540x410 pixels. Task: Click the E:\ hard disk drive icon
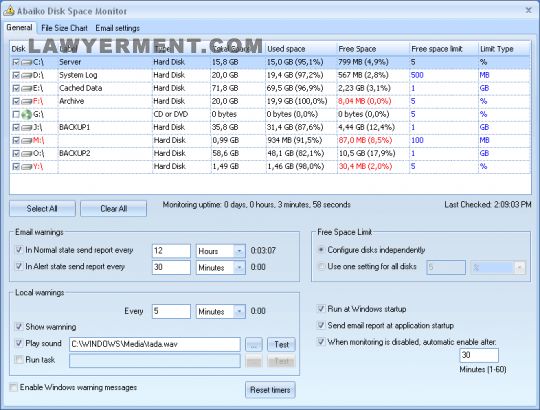27,88
